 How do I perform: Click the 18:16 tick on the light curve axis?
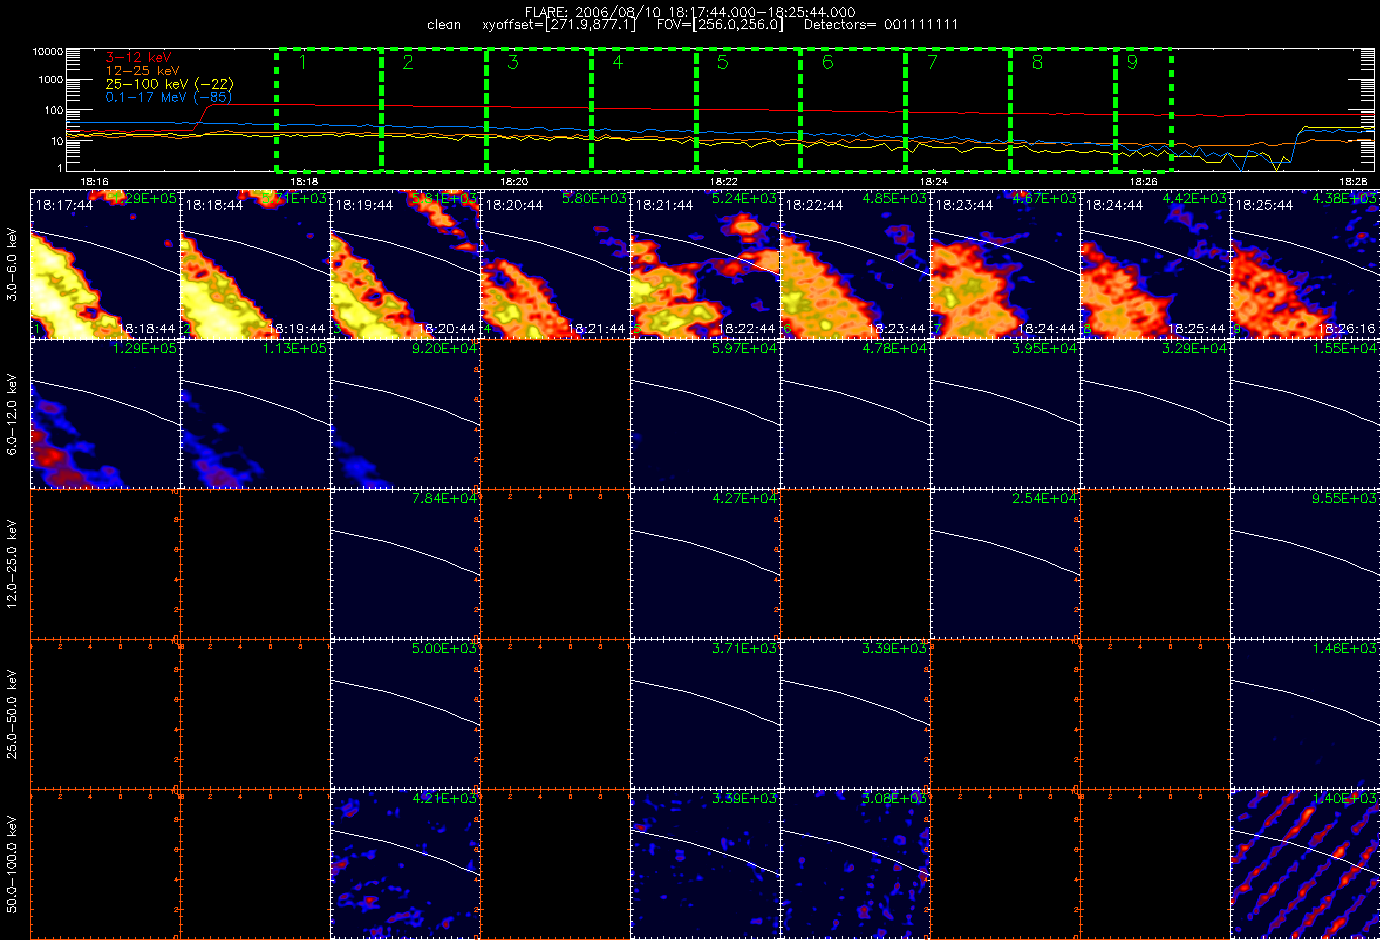coord(94,181)
